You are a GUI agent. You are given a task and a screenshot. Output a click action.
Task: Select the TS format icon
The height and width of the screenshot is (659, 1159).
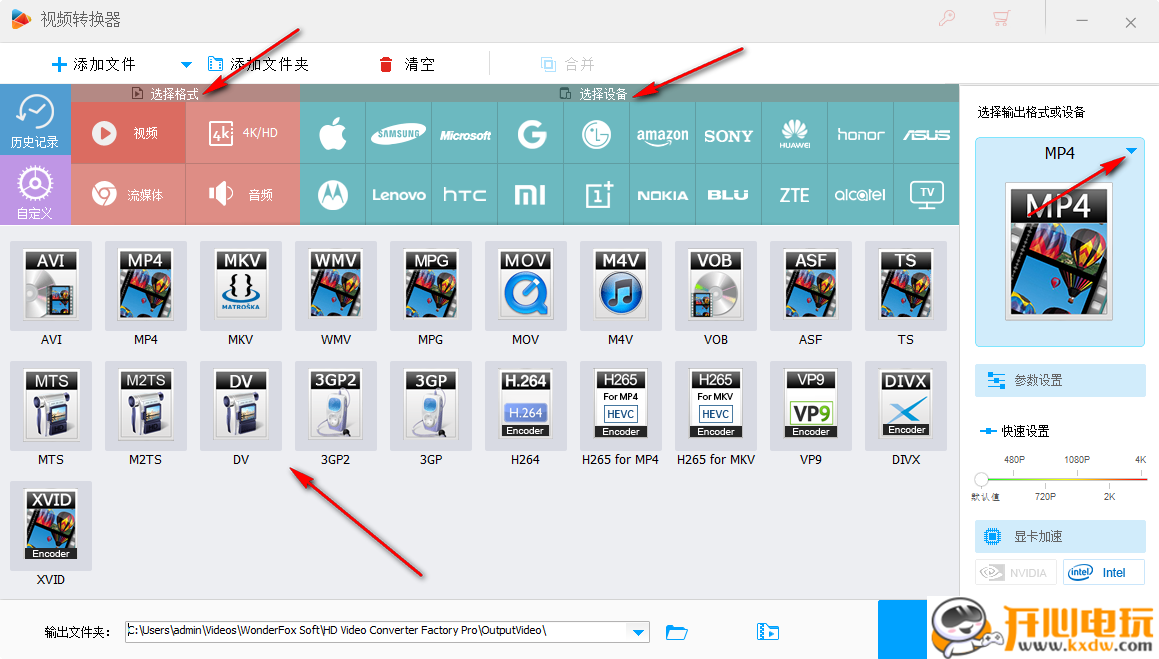click(x=905, y=286)
